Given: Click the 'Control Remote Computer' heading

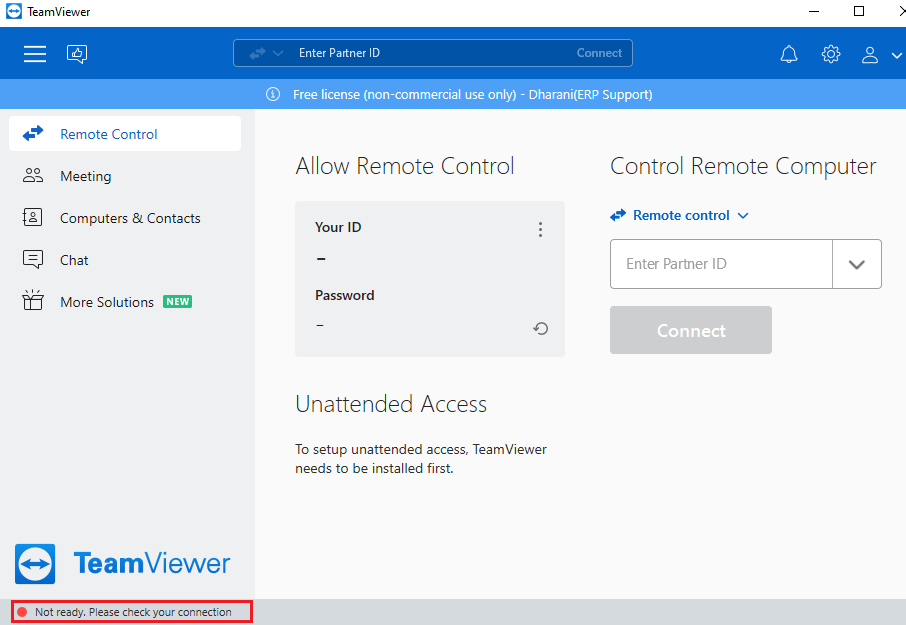Looking at the screenshot, I should point(743,166).
